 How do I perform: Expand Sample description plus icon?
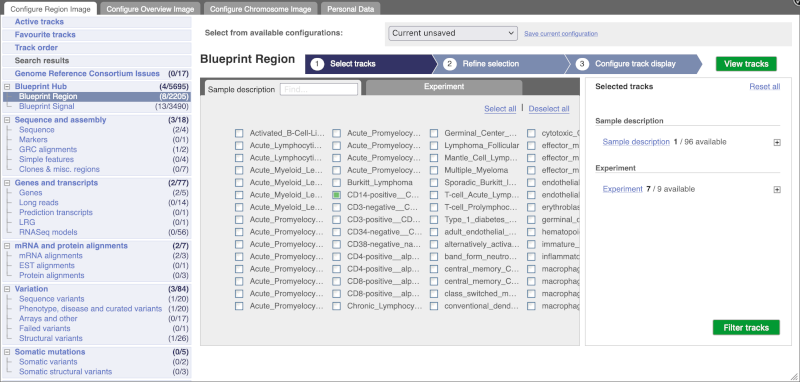click(777, 142)
